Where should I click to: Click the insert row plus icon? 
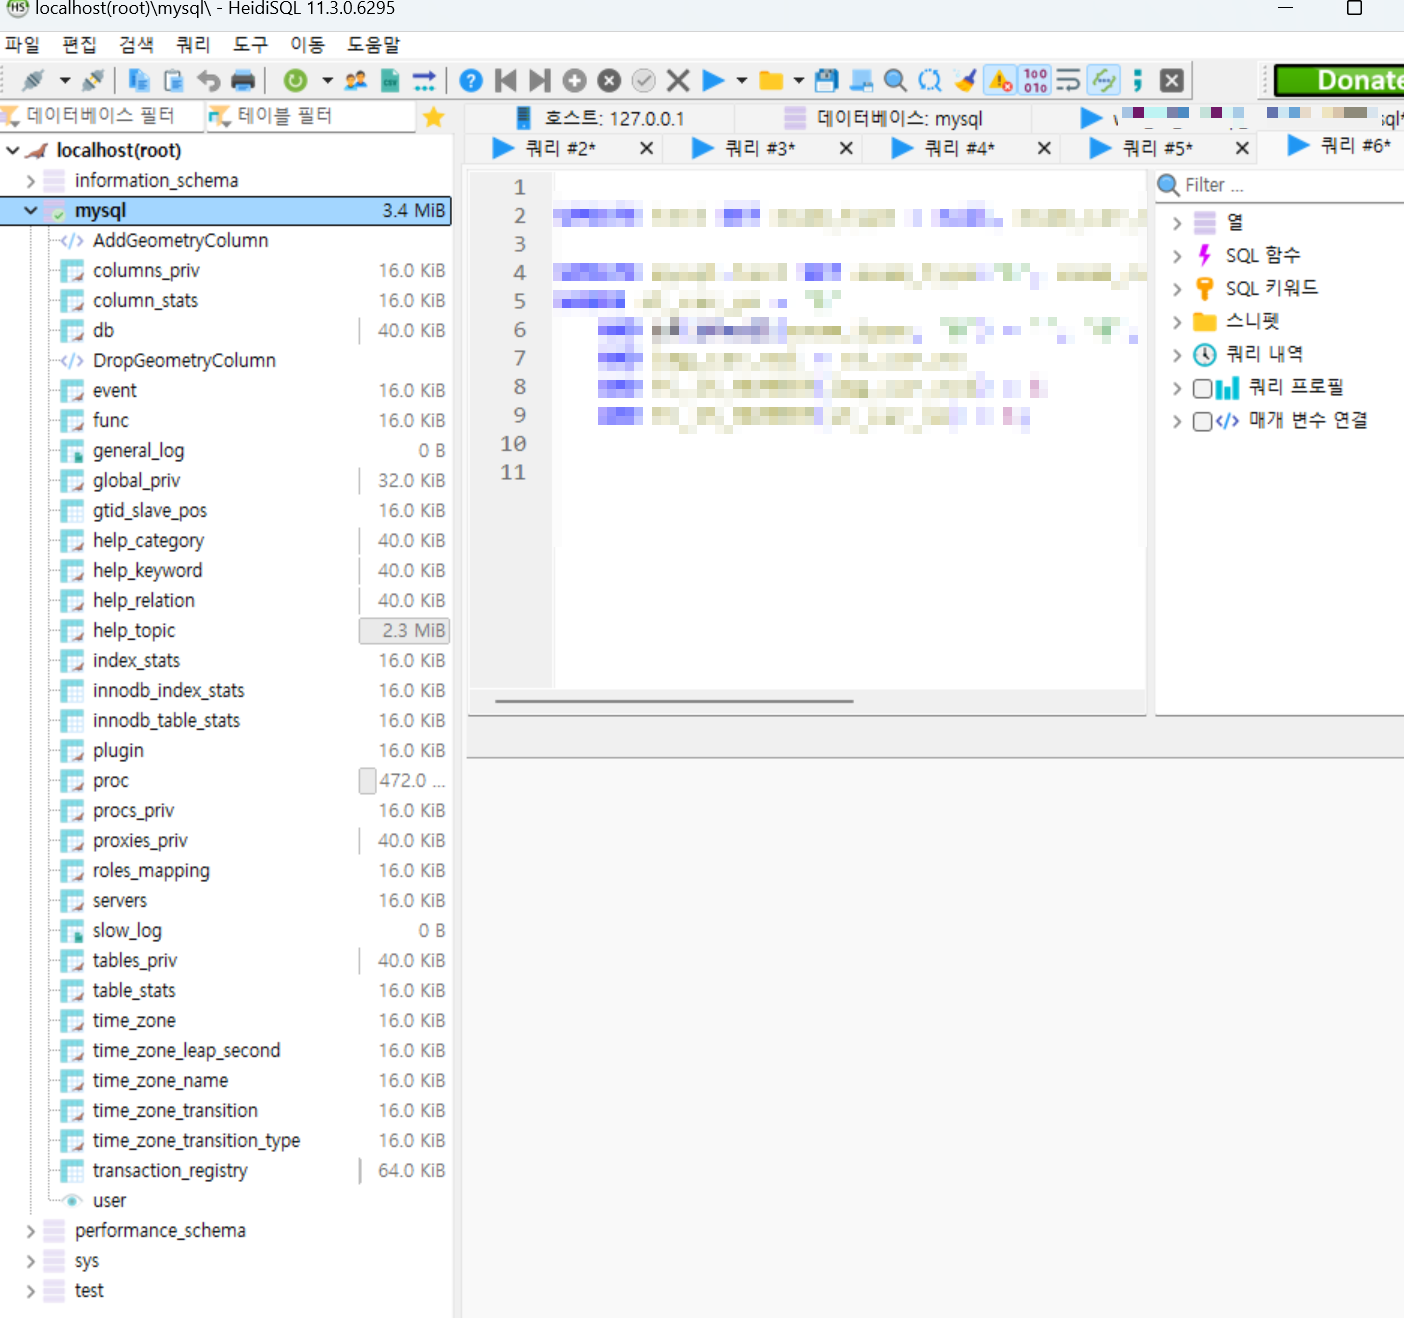574,80
